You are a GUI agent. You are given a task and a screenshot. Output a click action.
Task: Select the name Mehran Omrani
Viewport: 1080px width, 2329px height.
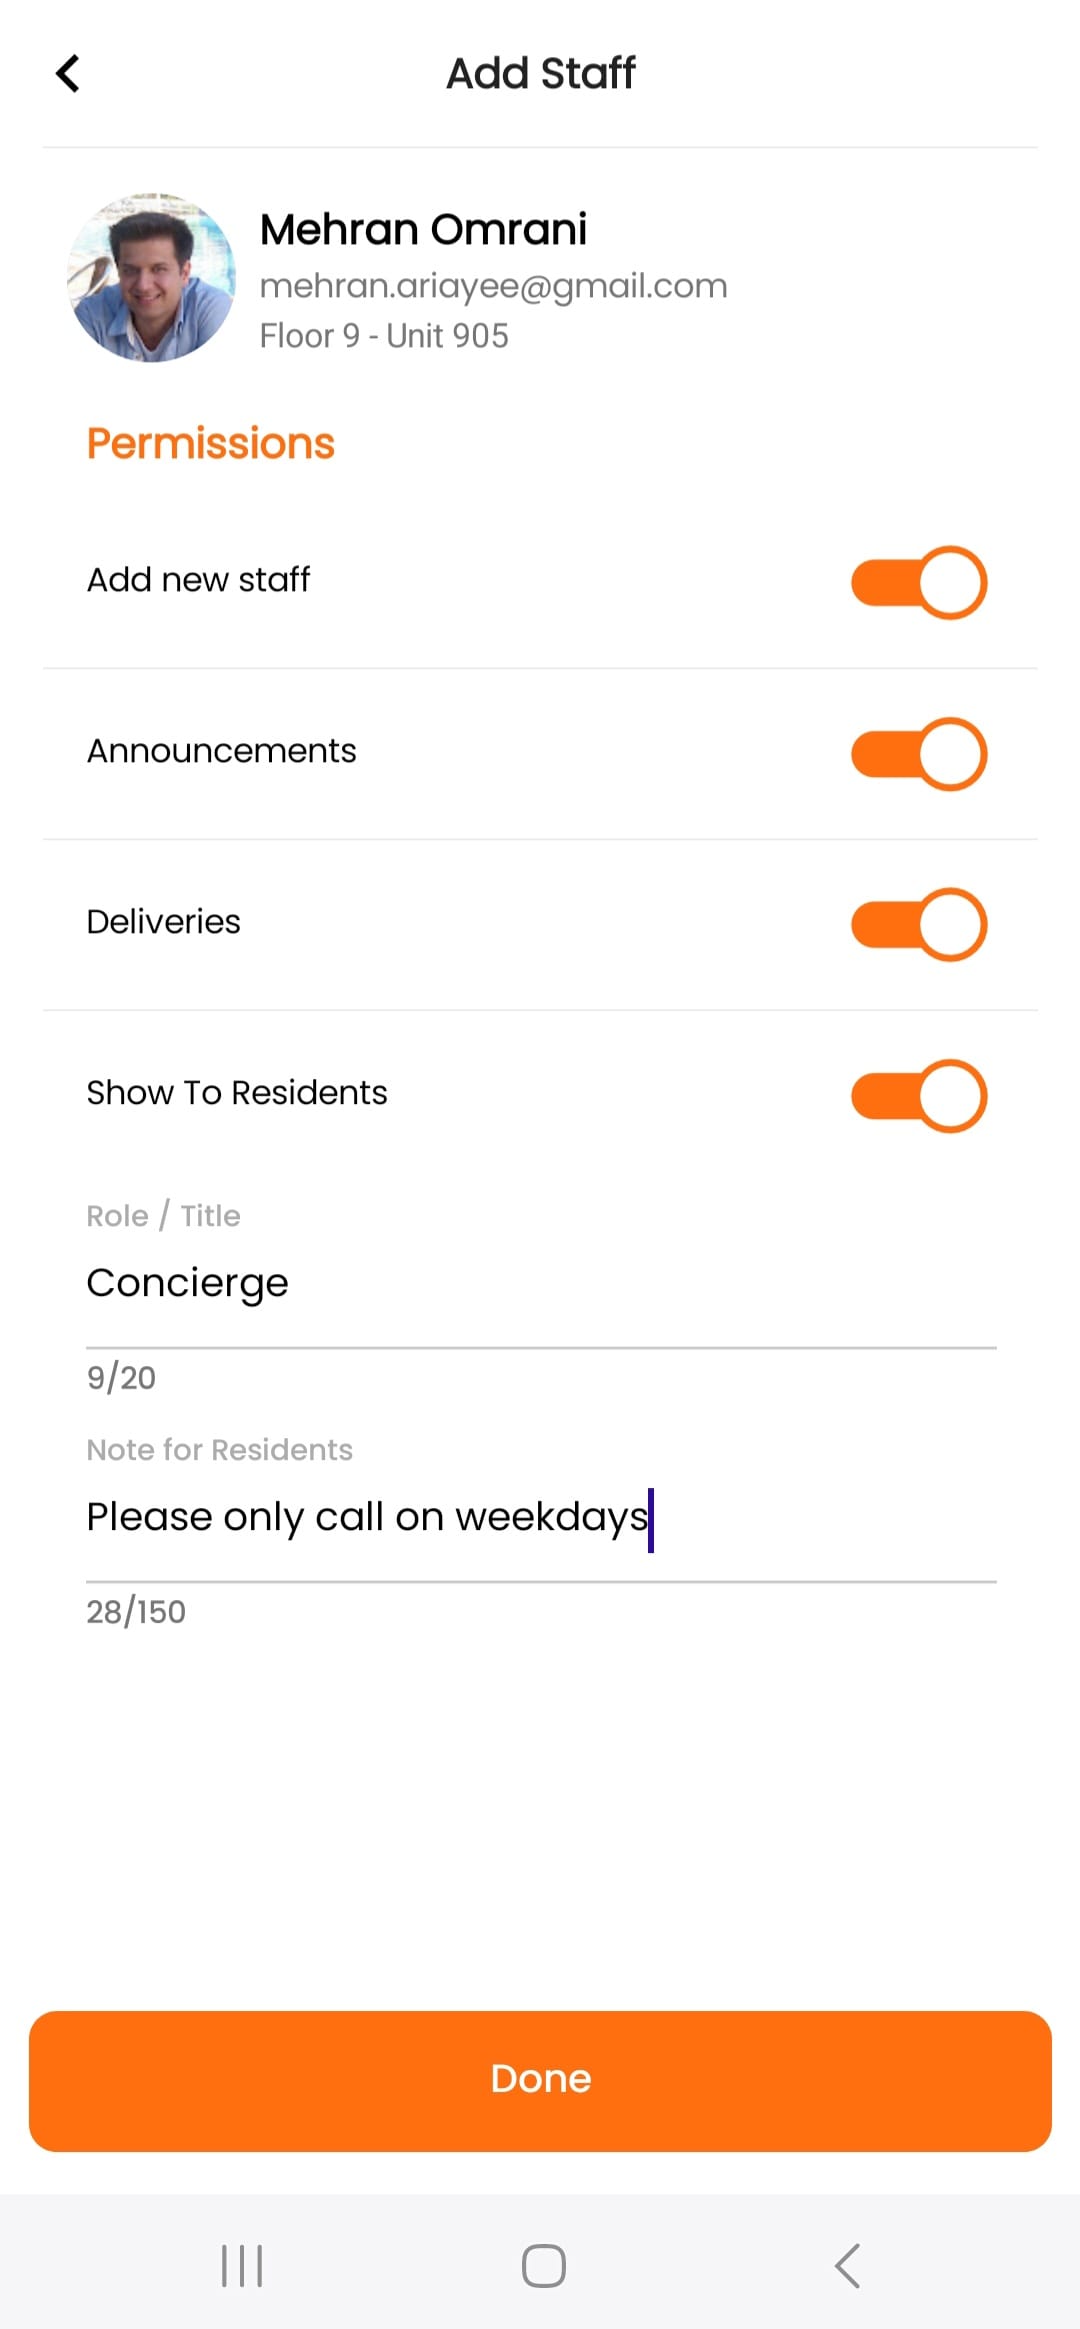tap(423, 229)
